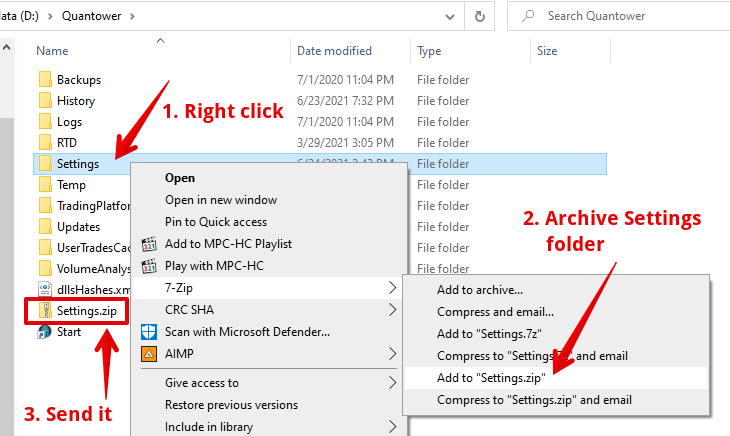Click the Settings.zip archive icon
Screen dimensions: 730x436
44,311
